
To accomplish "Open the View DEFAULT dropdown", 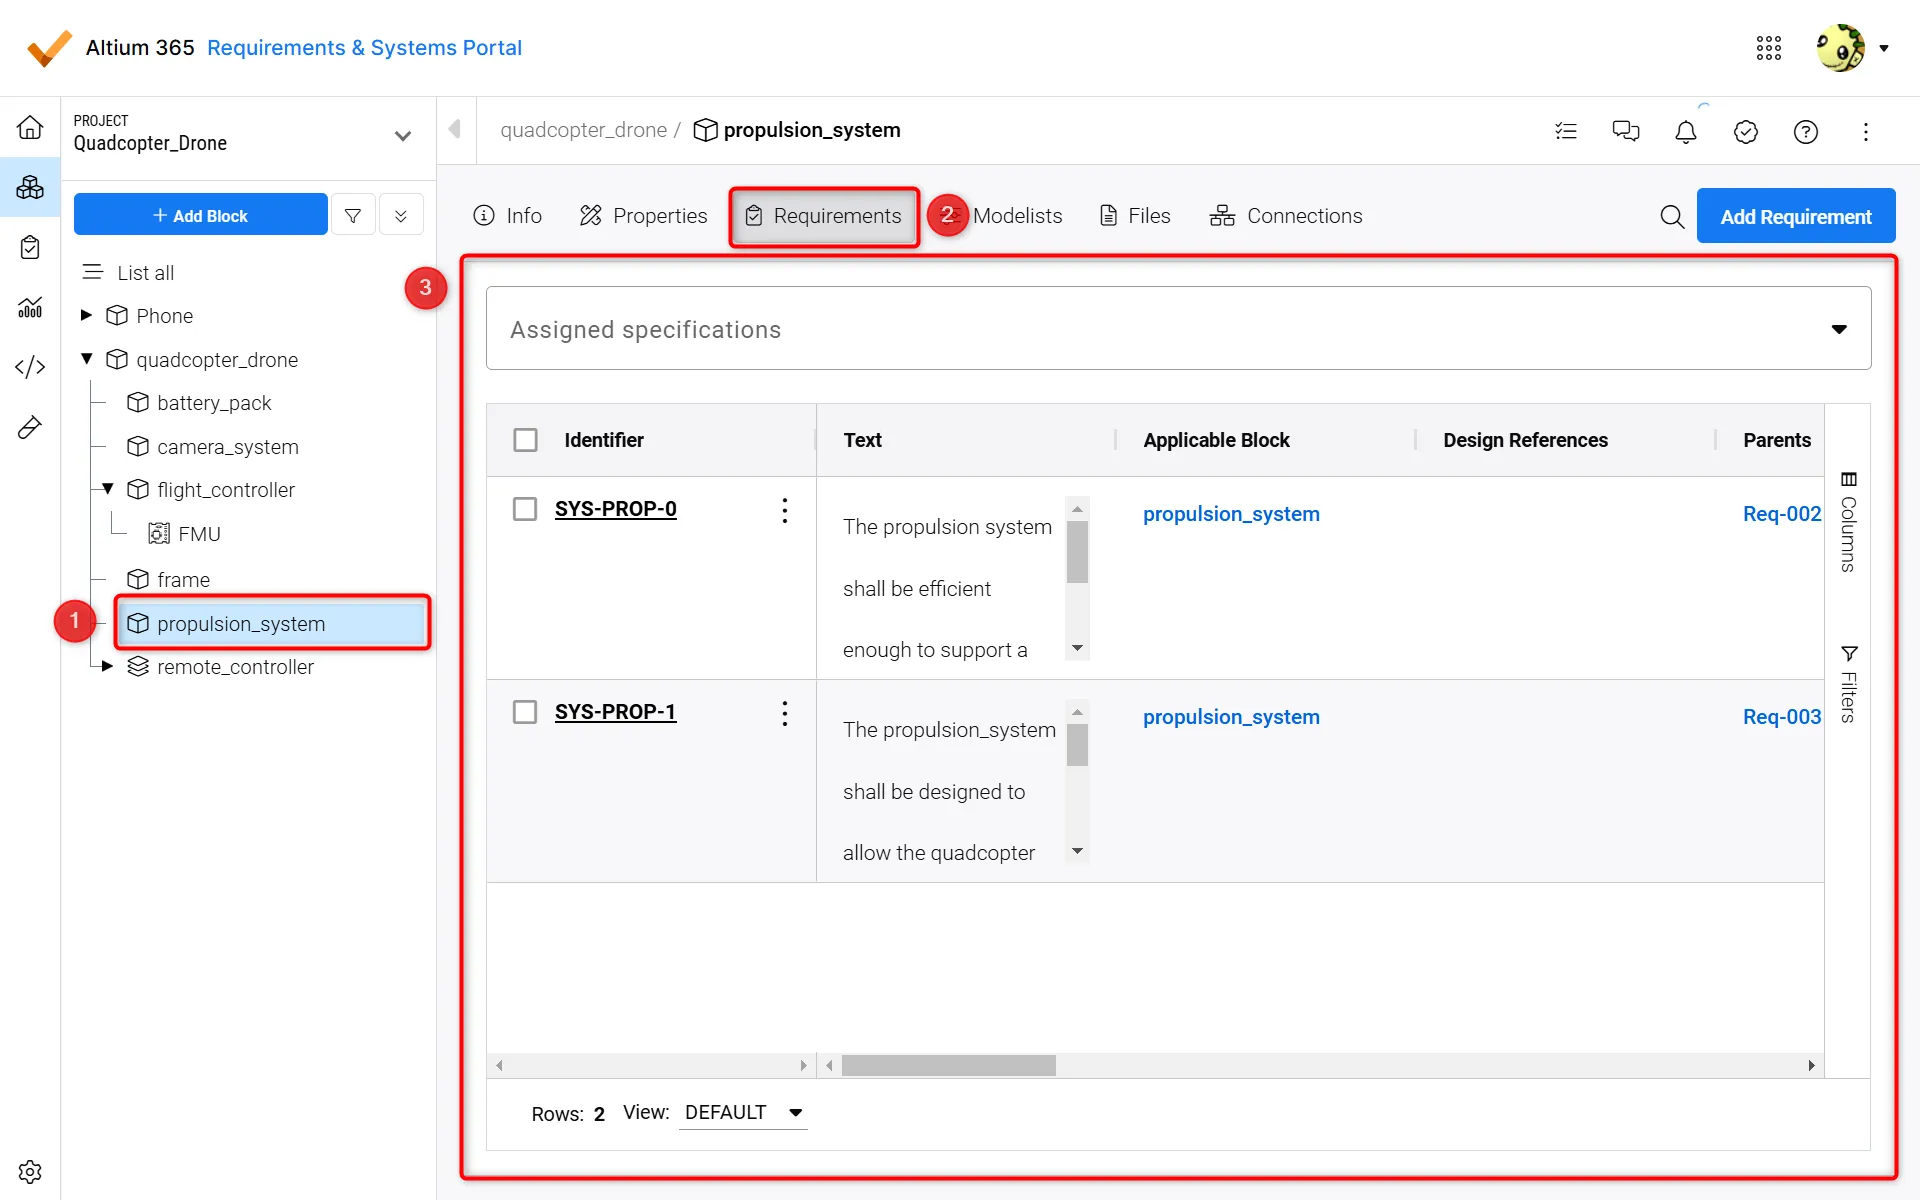I will coord(742,1113).
